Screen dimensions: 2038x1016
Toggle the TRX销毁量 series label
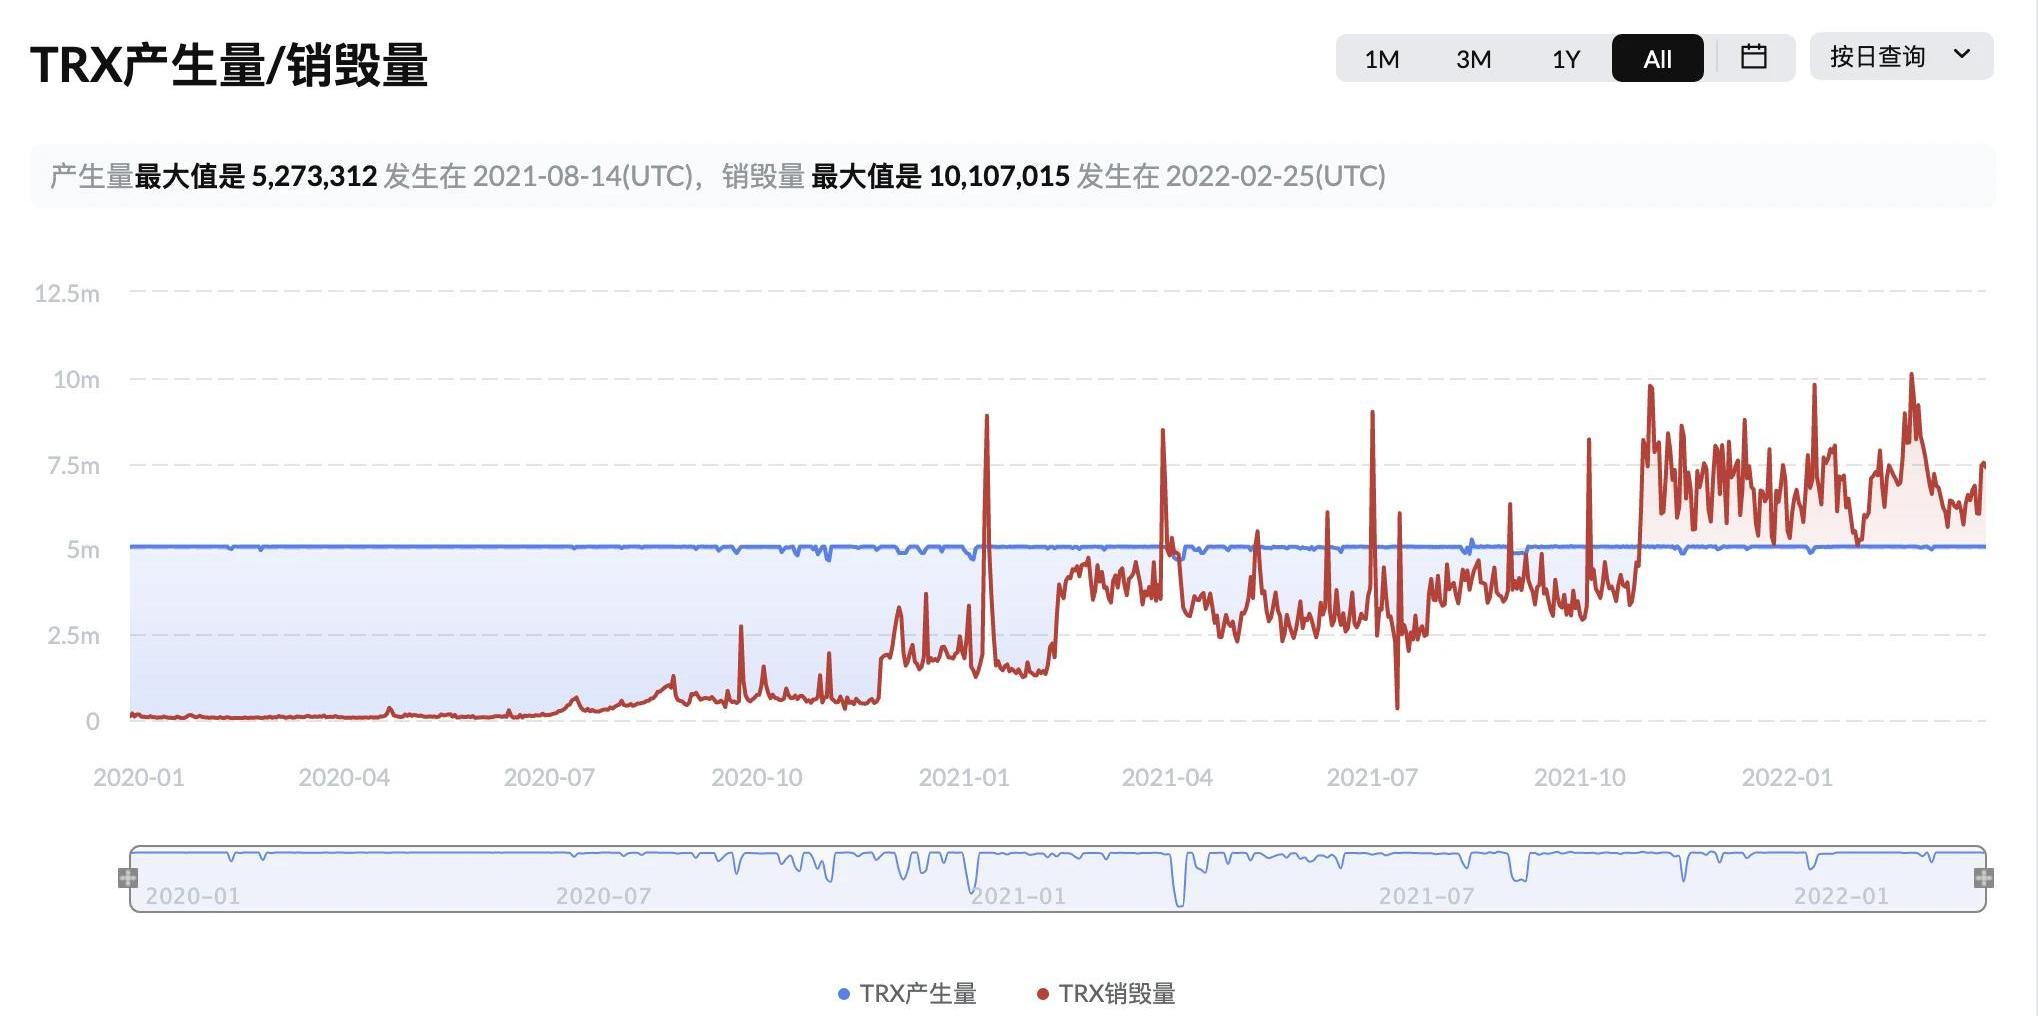(1116, 994)
